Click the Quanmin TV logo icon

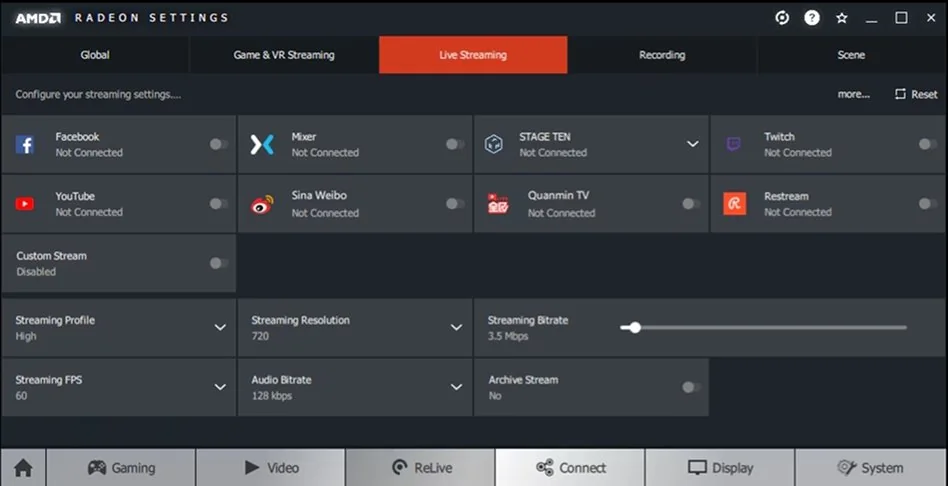[x=498, y=204]
